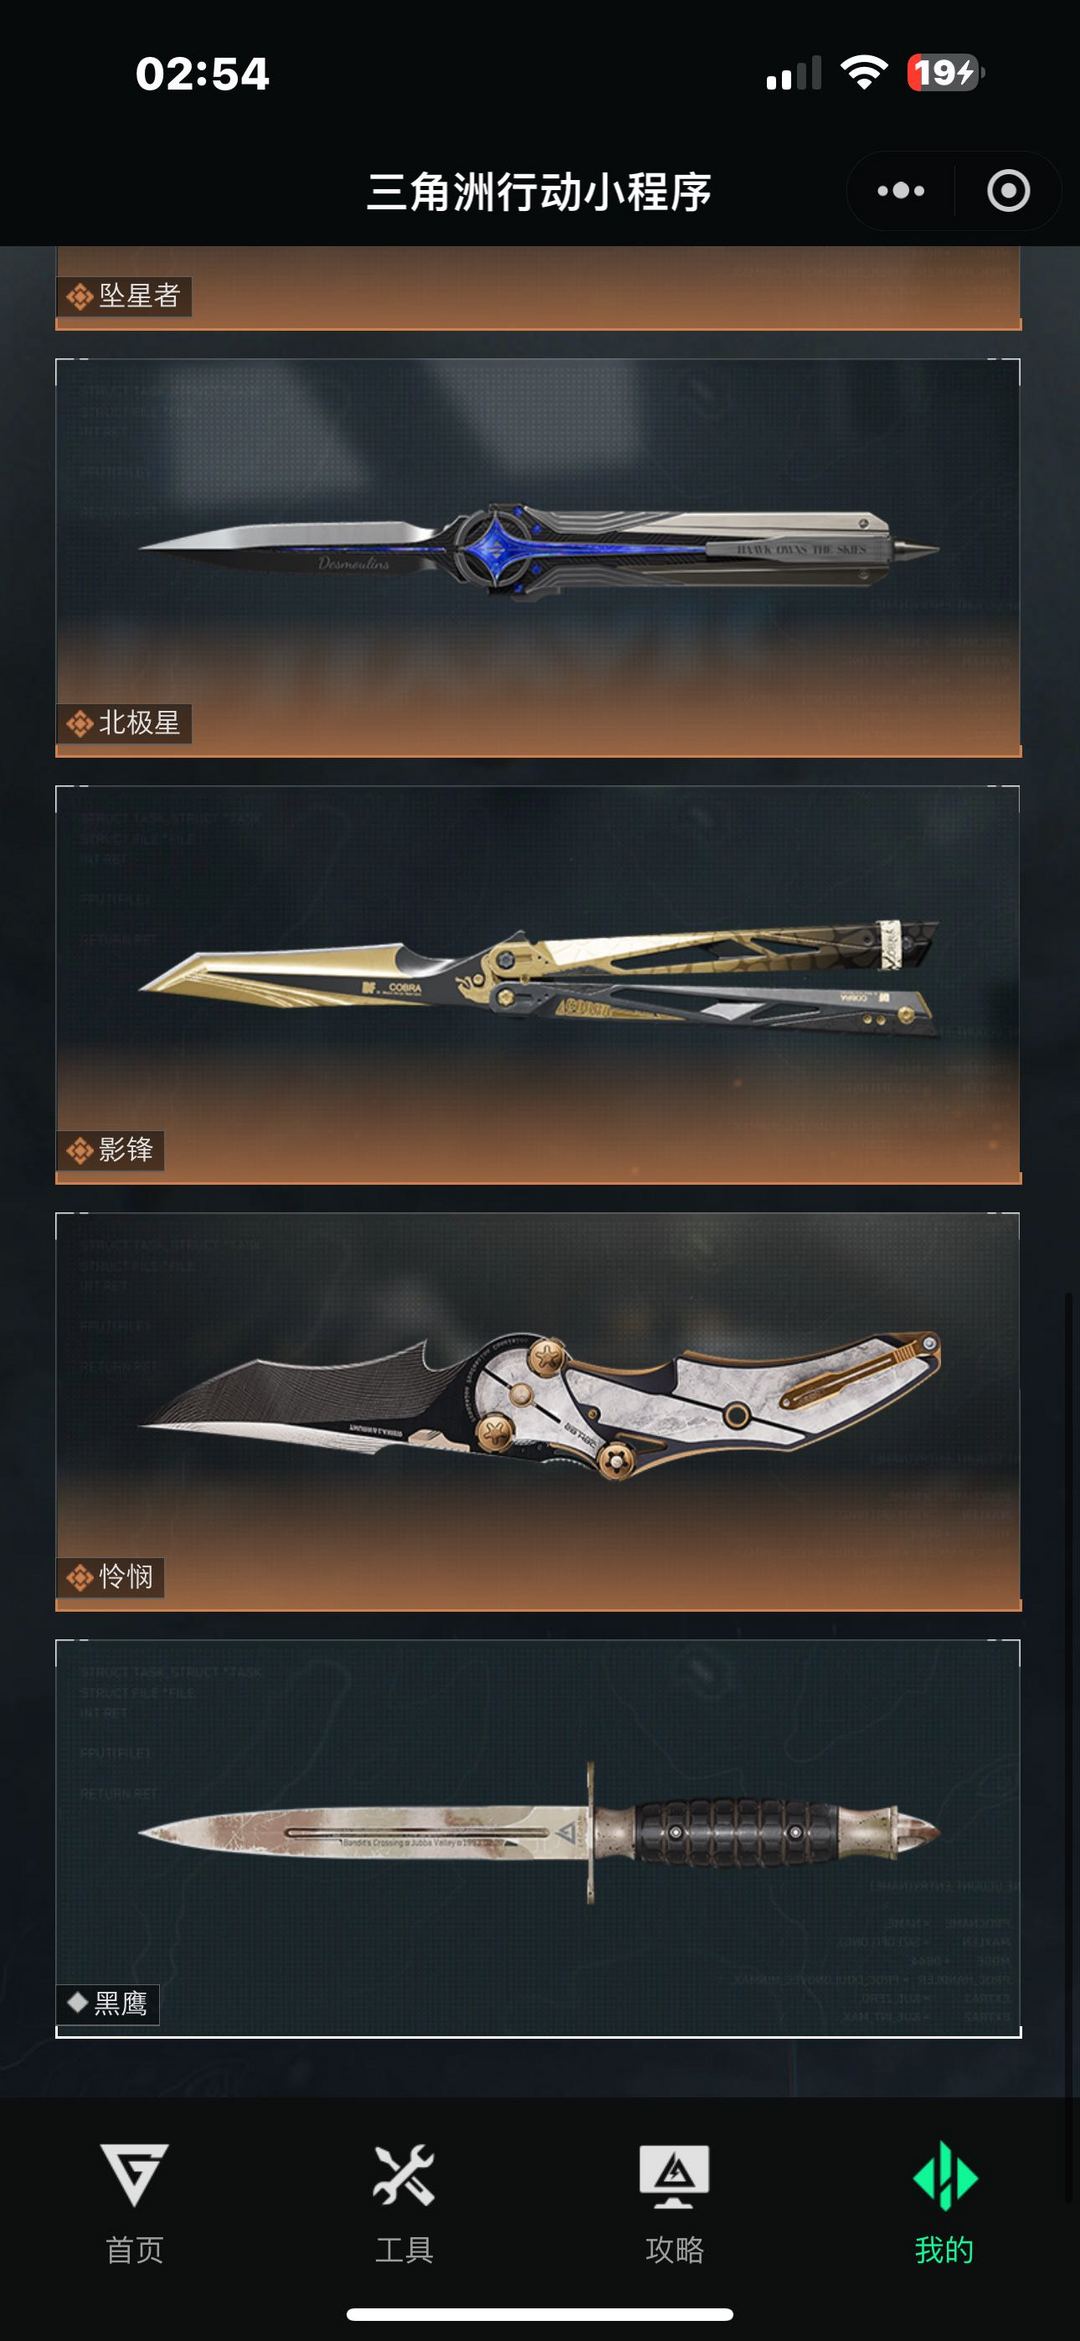Click the 黑鹰 name label

click(121, 2003)
